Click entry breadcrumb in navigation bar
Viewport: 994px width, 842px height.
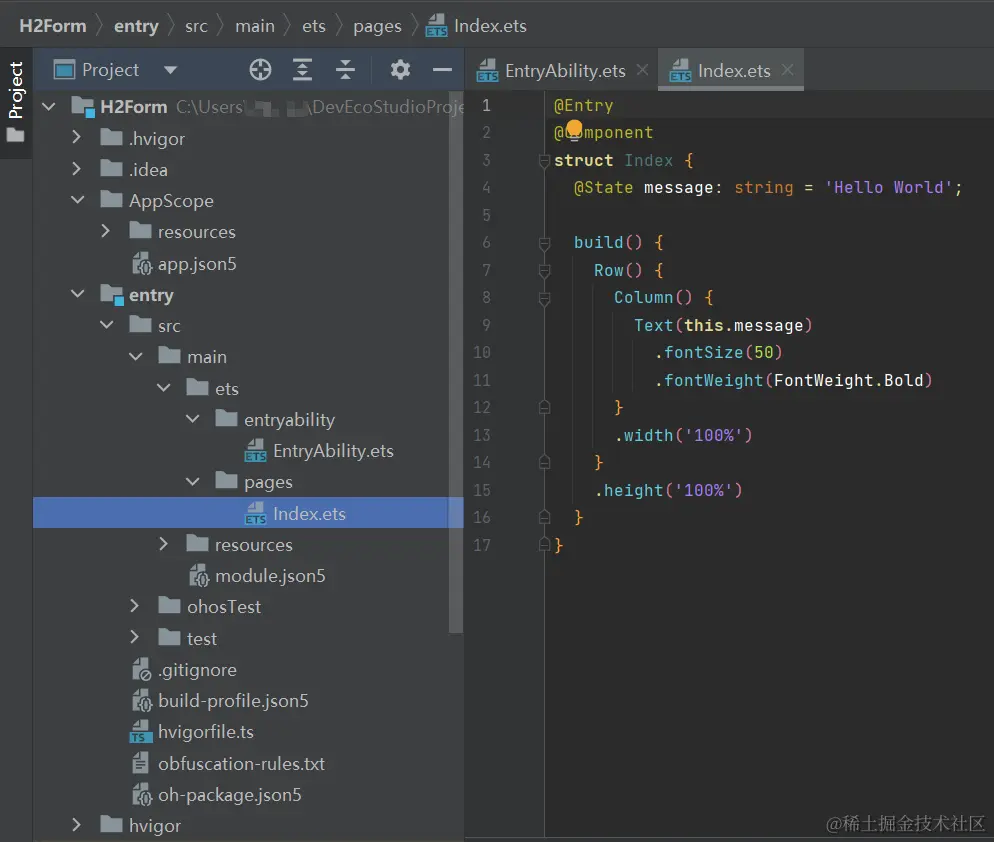pos(136,26)
